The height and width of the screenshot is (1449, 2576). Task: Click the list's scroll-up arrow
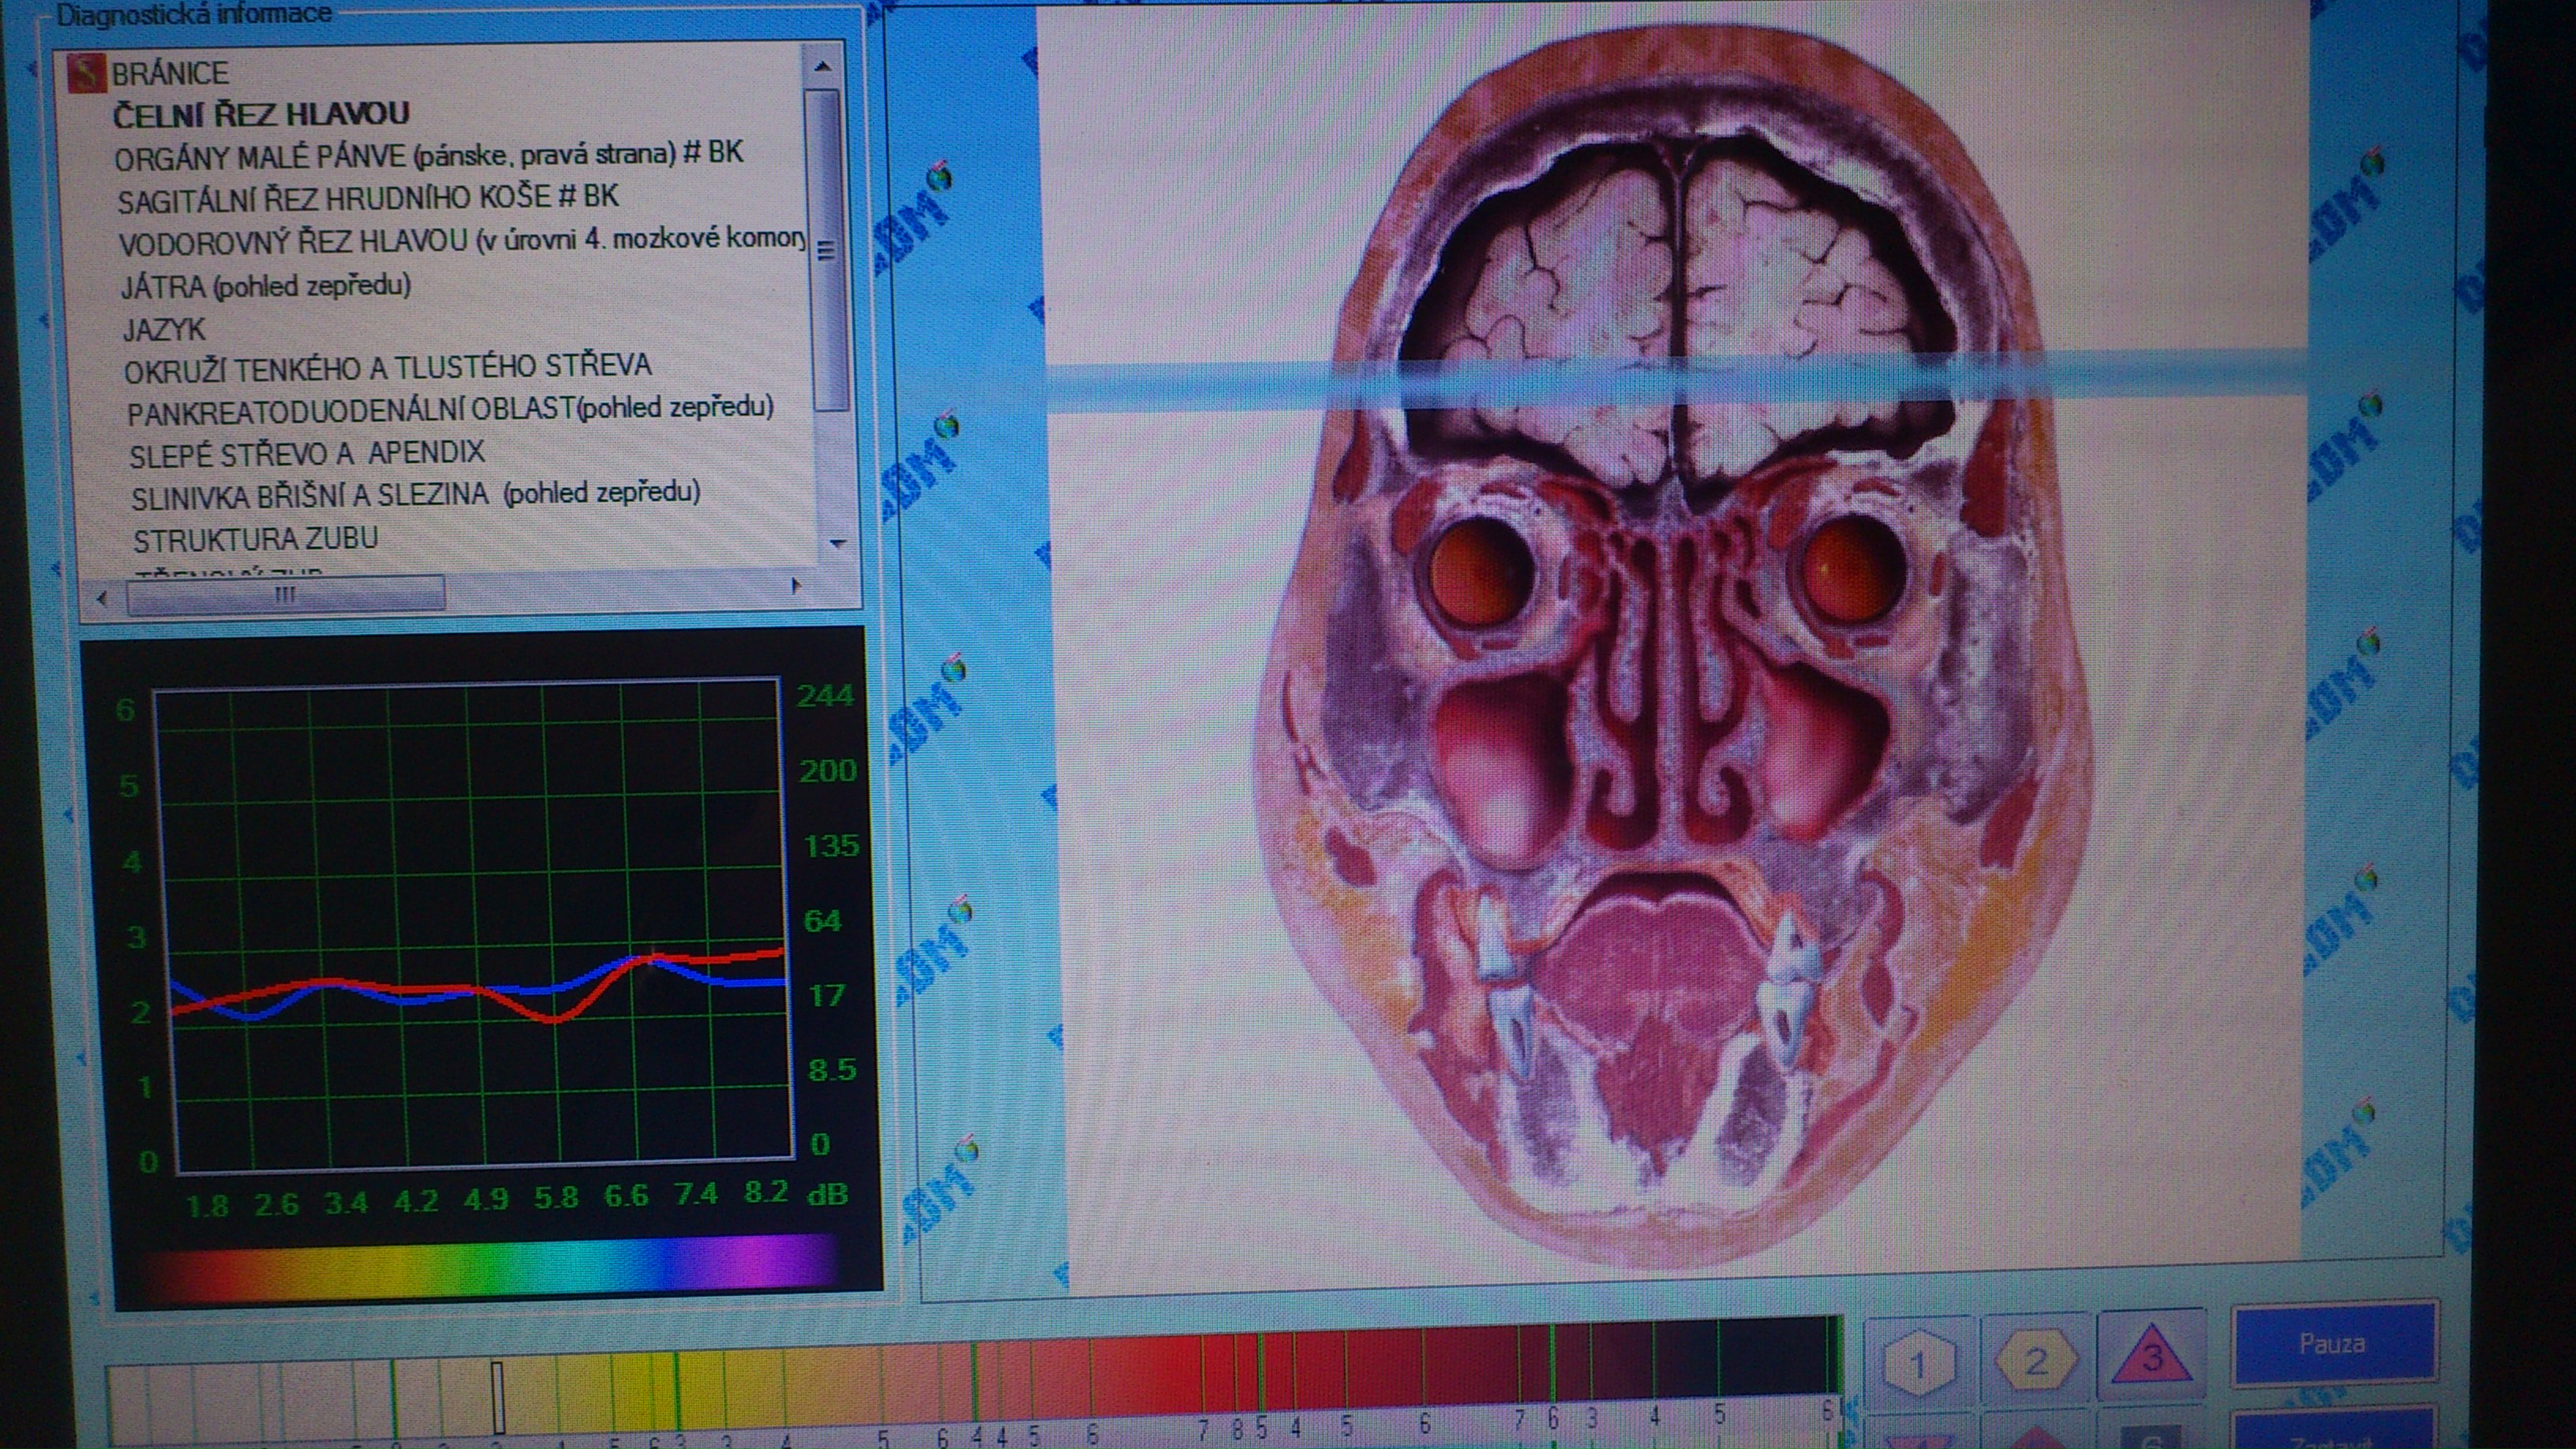pos(823,66)
